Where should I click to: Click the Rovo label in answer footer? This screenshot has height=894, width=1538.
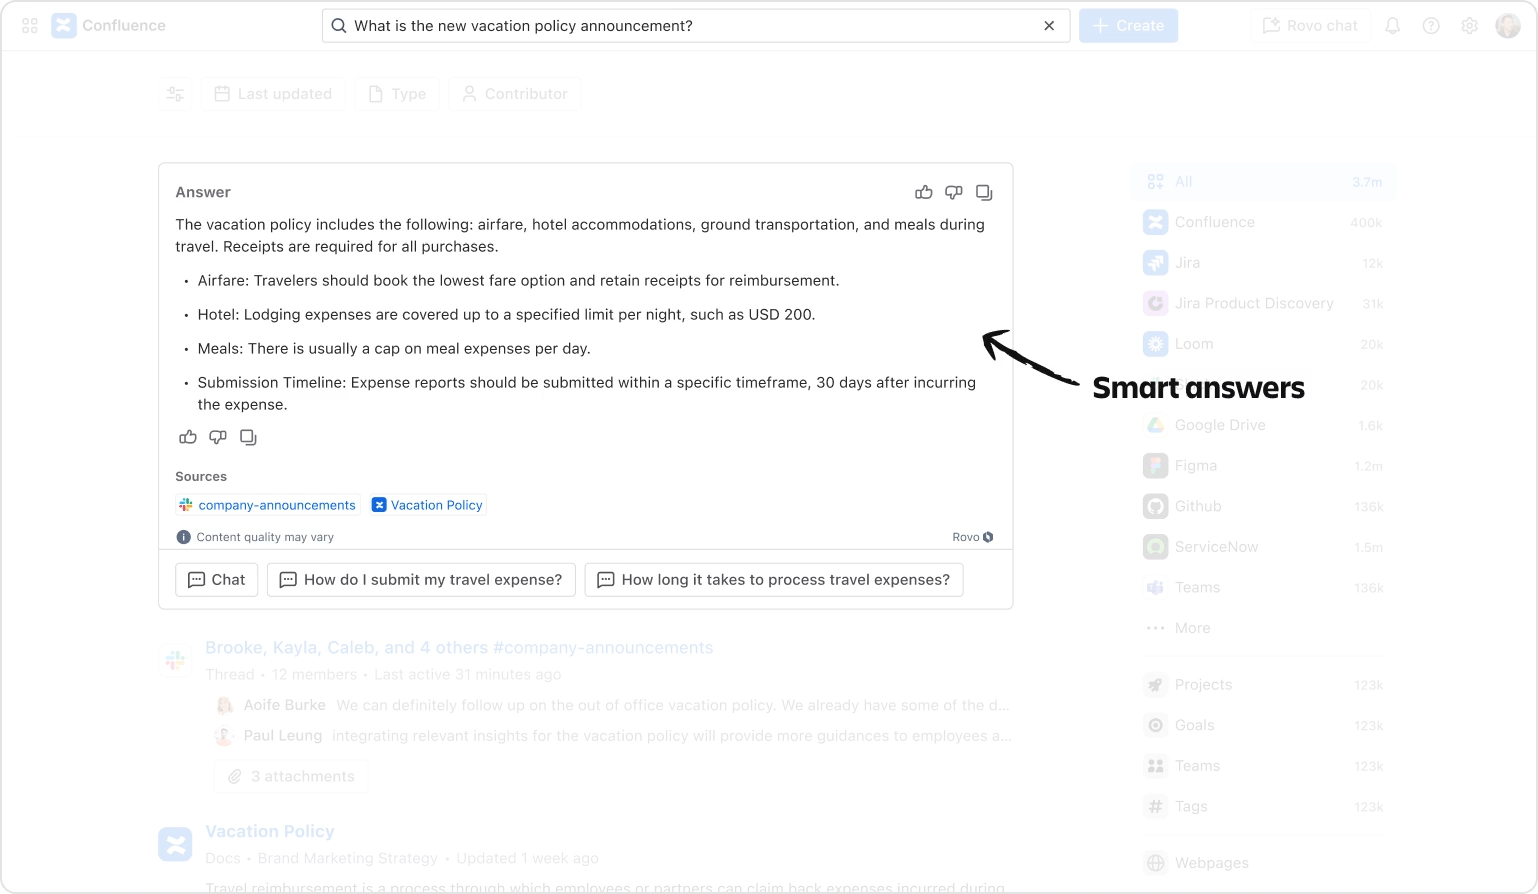[x=973, y=537]
